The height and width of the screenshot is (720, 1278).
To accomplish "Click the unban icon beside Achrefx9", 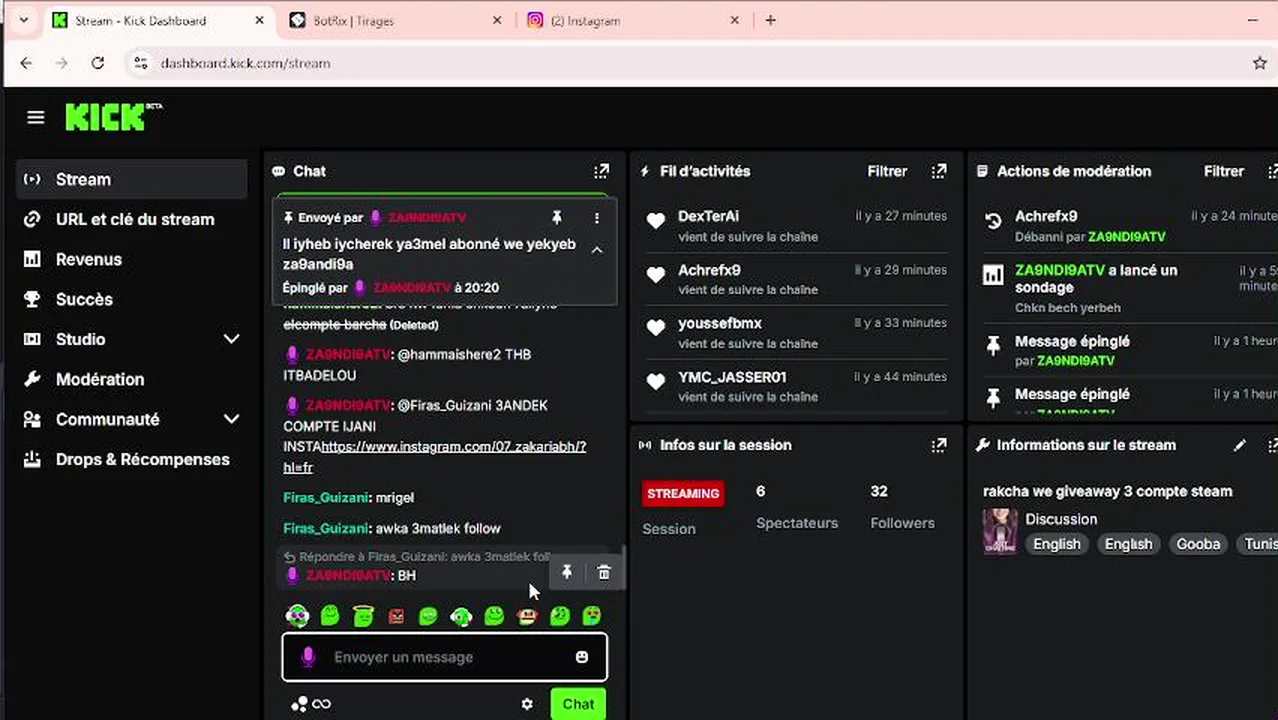I will point(993,221).
